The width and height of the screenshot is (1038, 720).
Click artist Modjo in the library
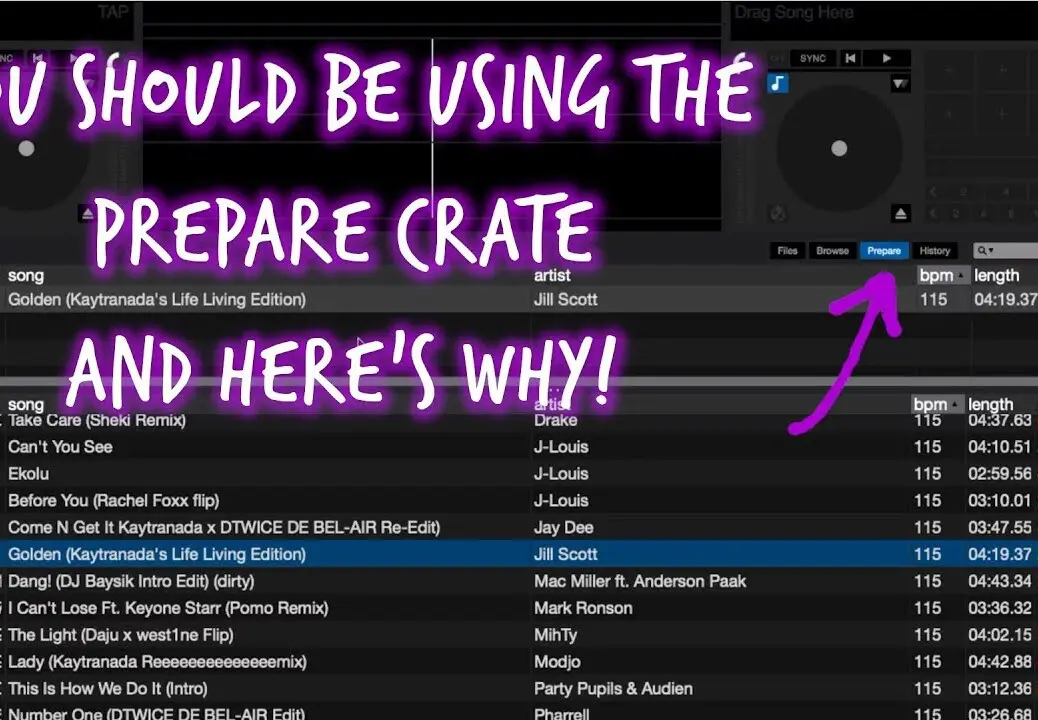[x=557, y=662]
